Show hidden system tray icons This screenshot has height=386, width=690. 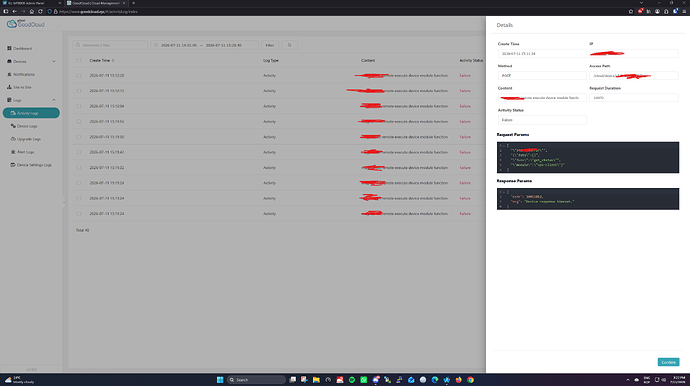[628, 379]
